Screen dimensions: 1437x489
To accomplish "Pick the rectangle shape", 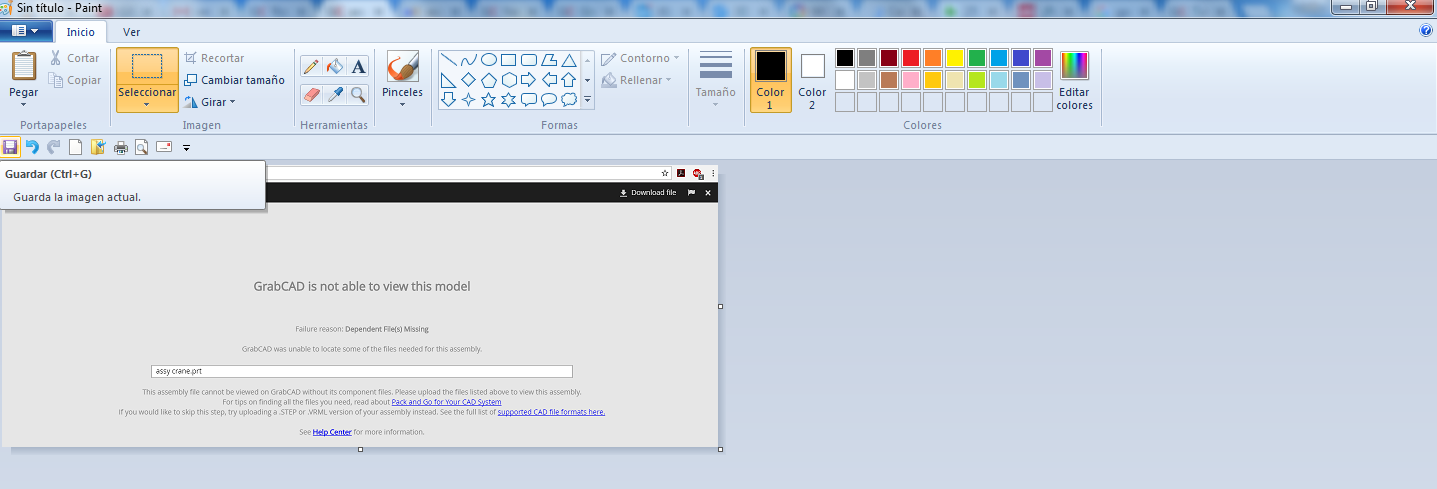I will tap(508, 60).
